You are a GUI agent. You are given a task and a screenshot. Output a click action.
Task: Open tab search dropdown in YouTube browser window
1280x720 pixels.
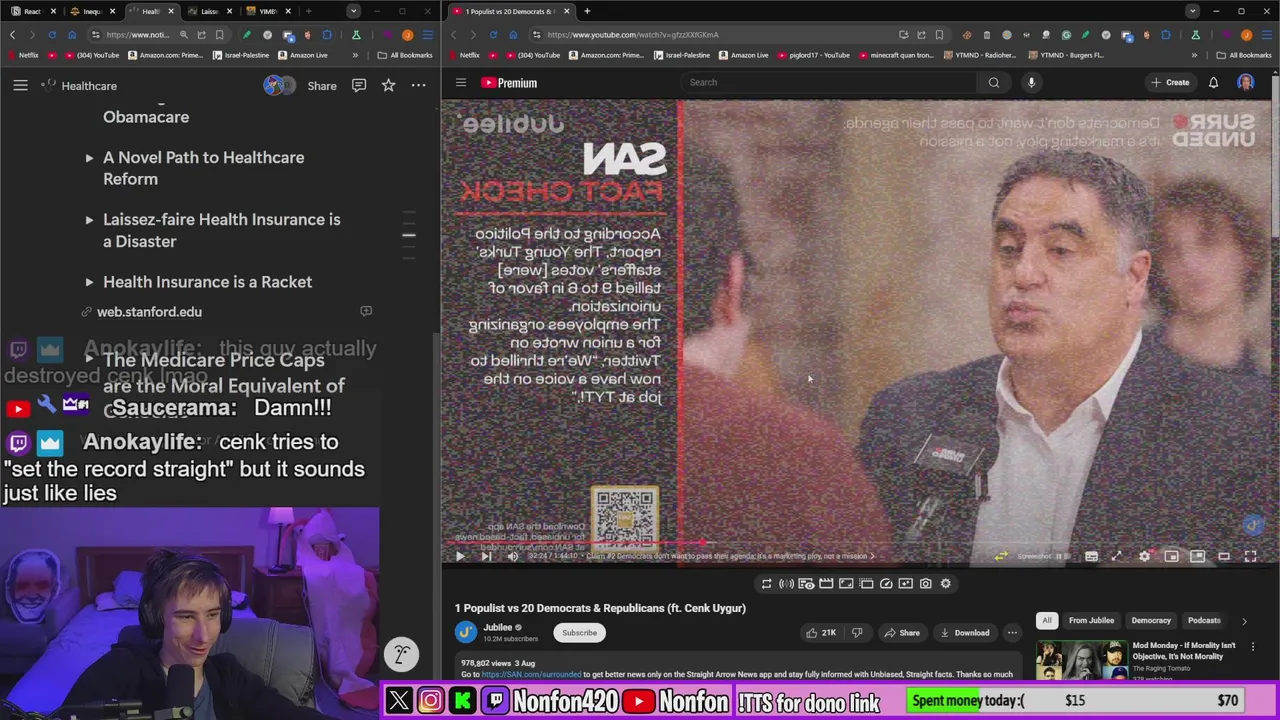click(x=1192, y=11)
